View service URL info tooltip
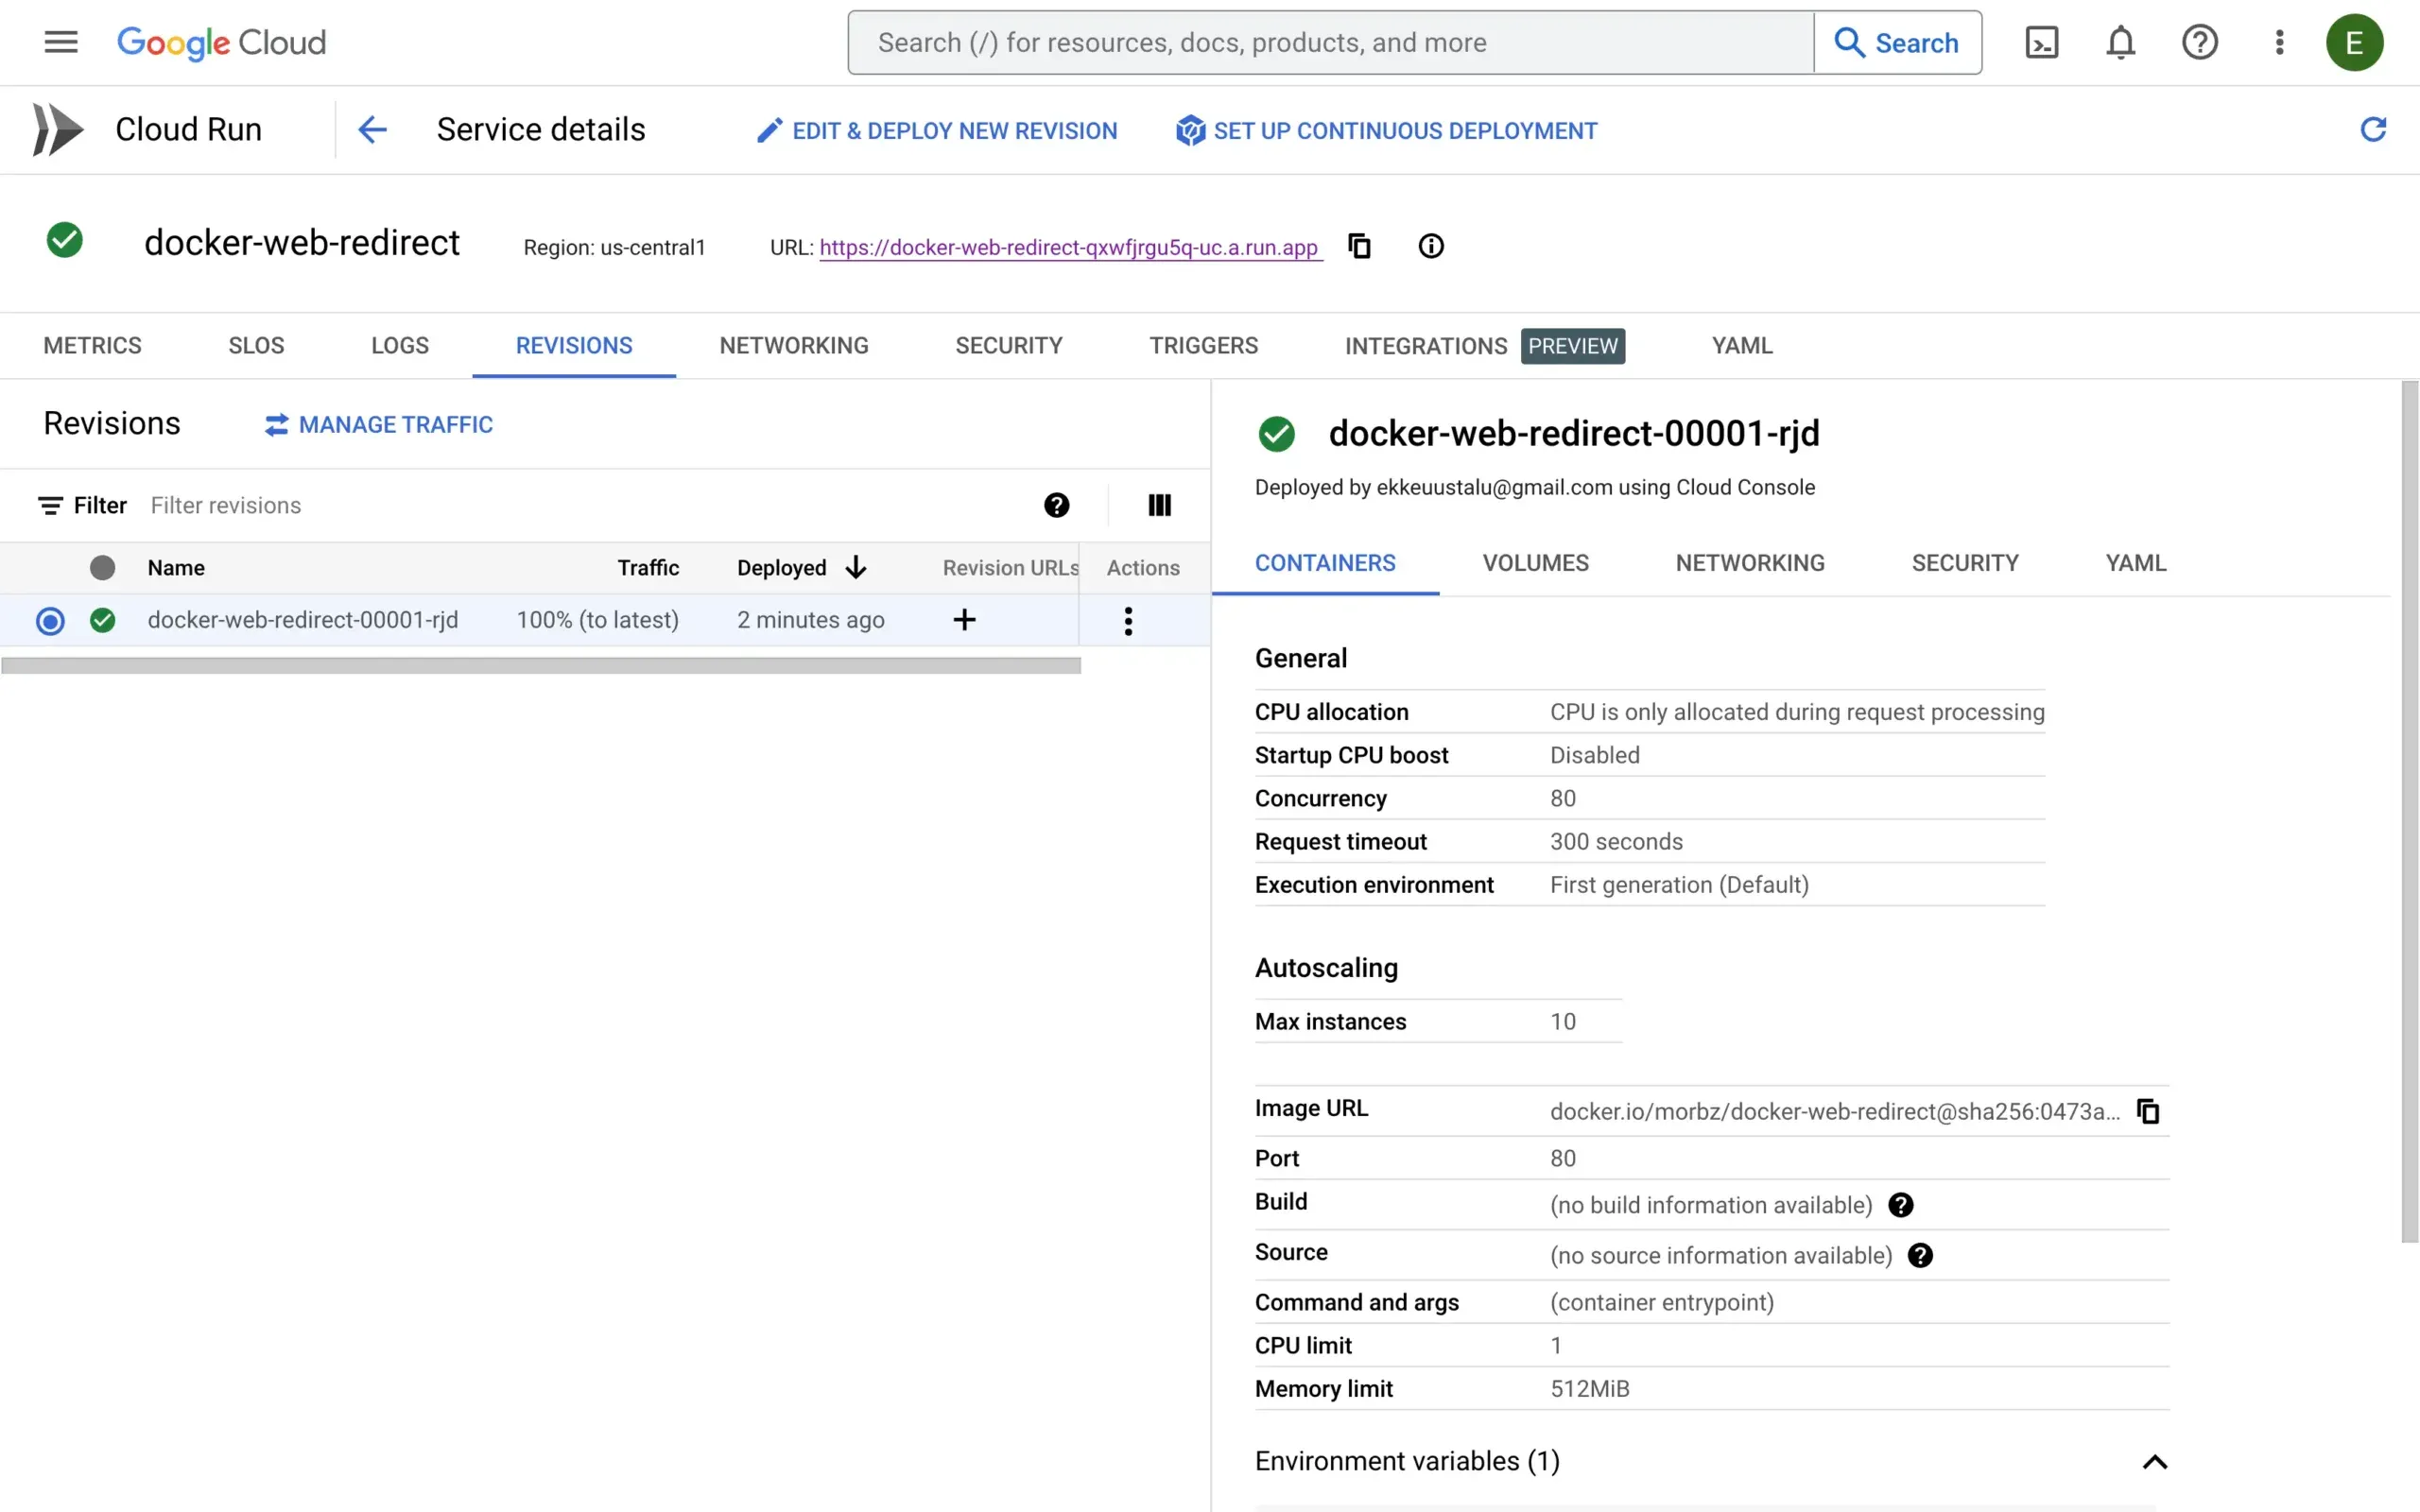This screenshot has height=1512, width=2420. 1431,246
